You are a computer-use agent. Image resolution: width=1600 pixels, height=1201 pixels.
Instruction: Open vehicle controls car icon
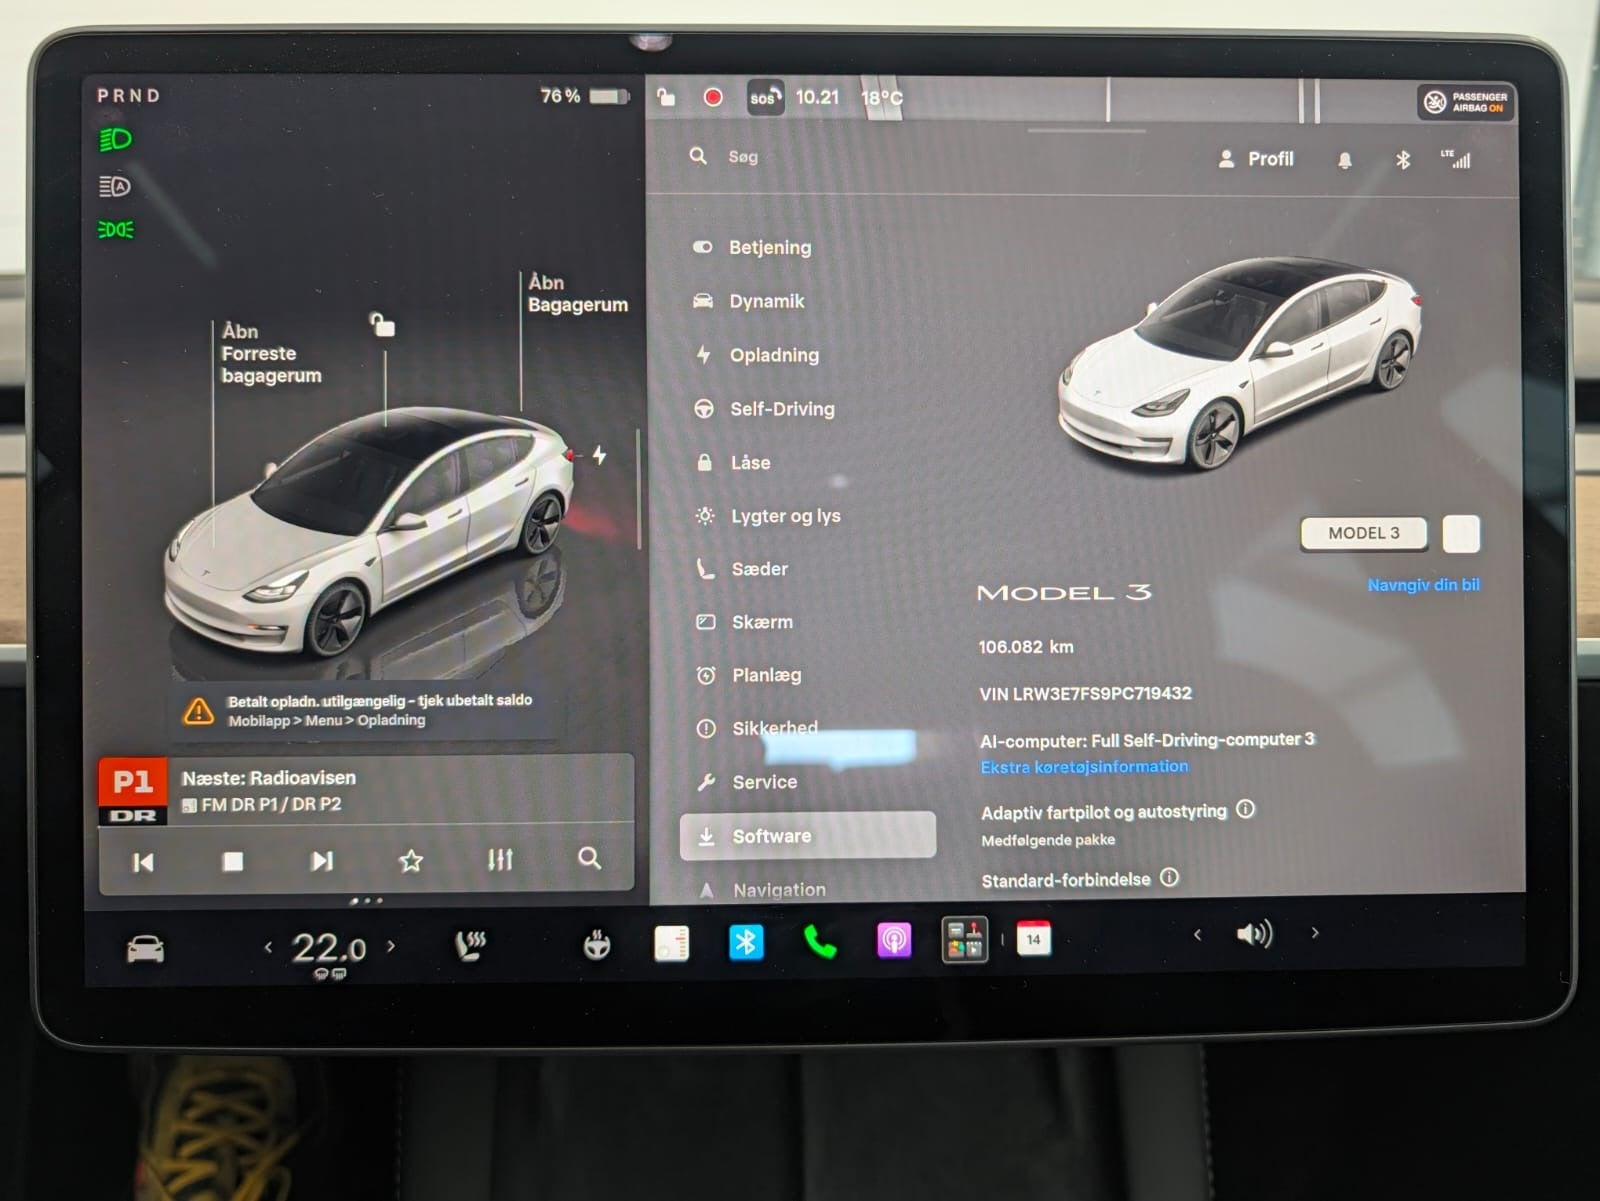point(145,948)
